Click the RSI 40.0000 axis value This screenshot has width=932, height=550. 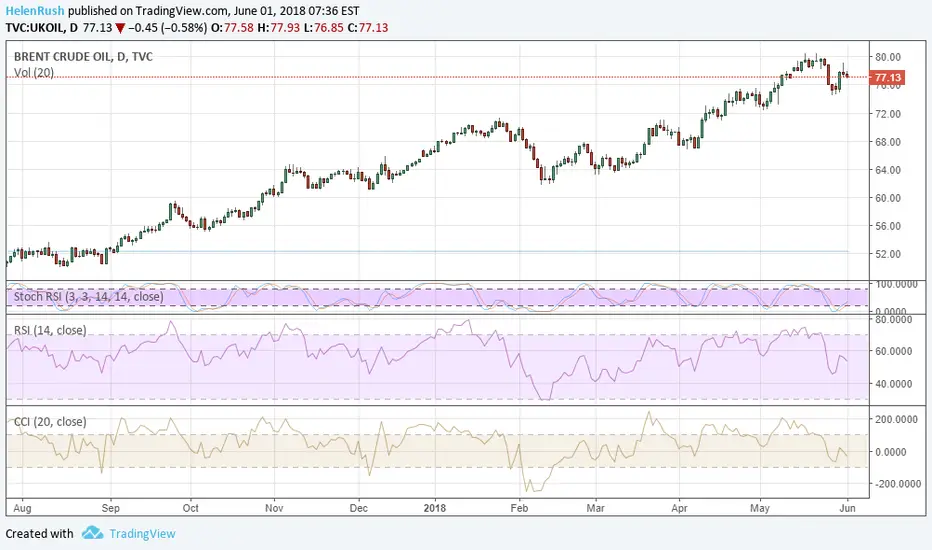[x=893, y=384]
